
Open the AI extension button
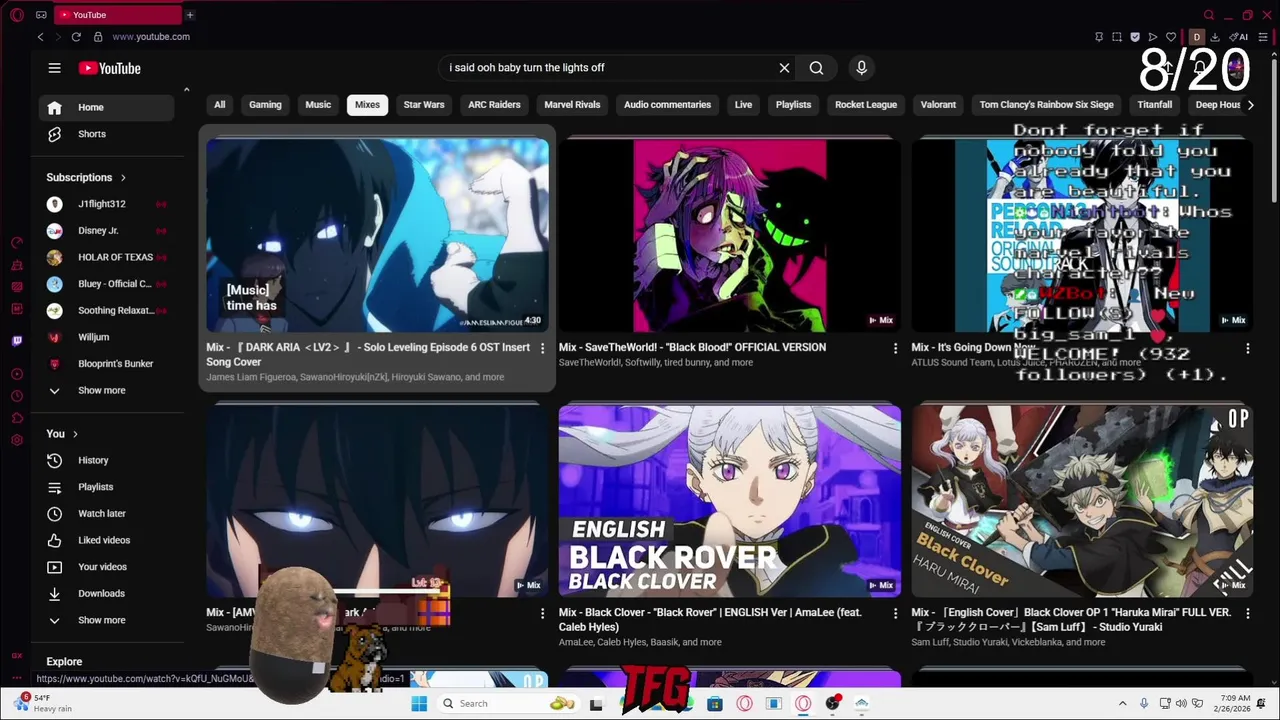point(1239,37)
